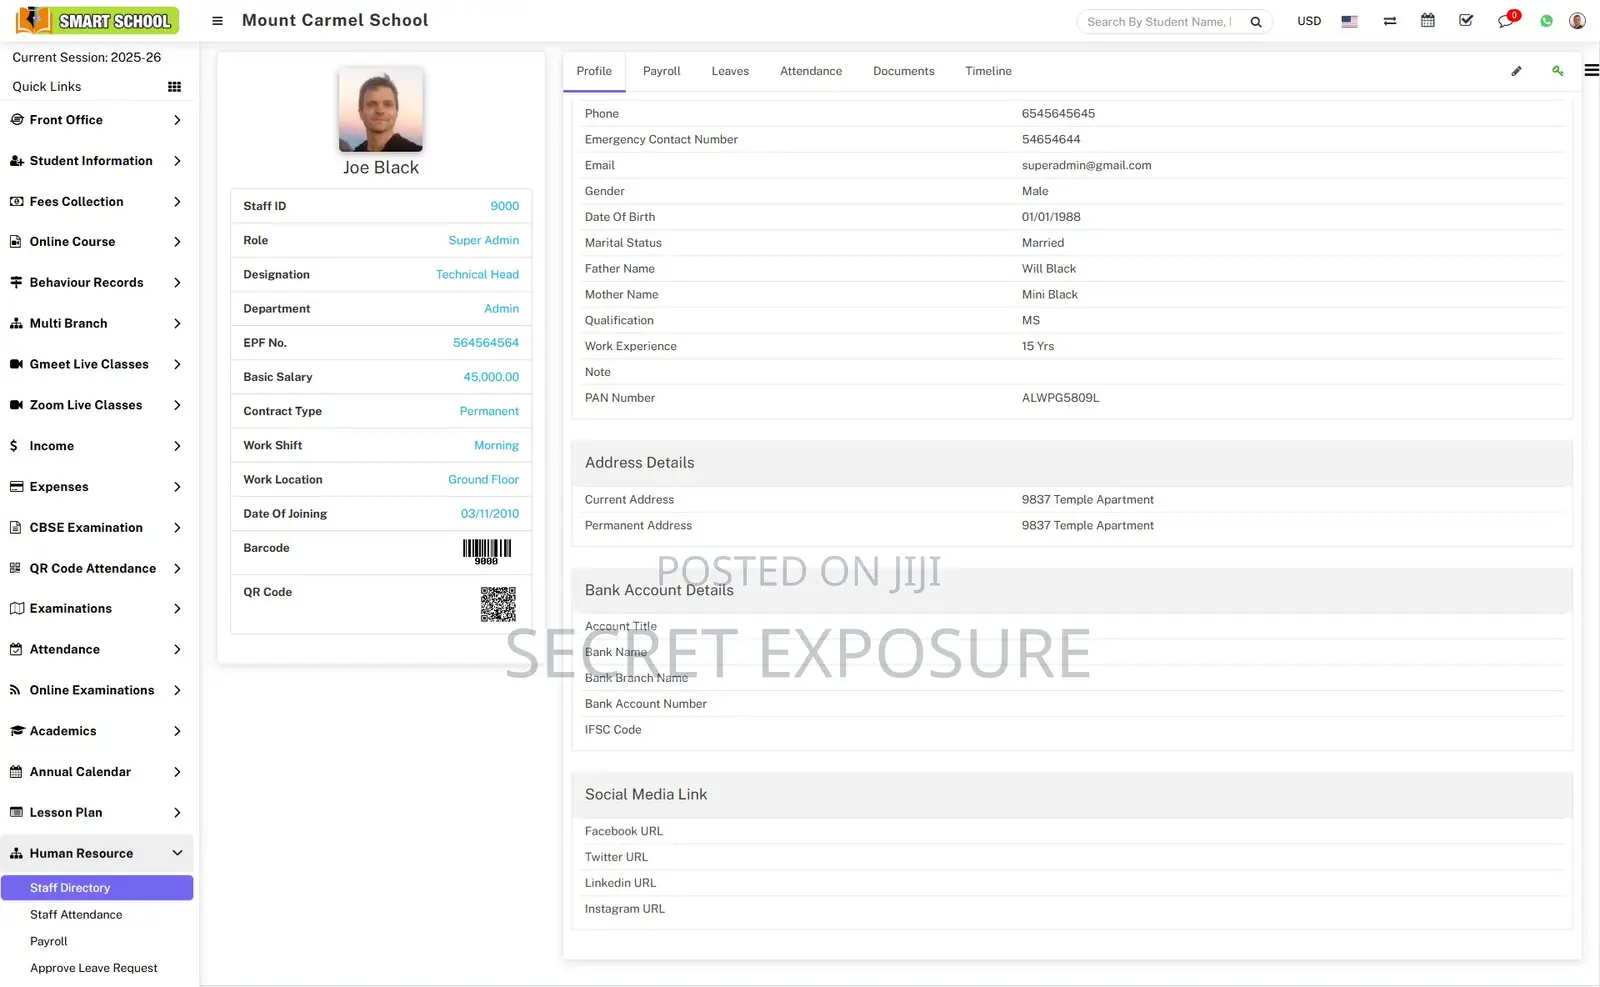Open the US flag language selector
1600x987 pixels.
point(1349,21)
